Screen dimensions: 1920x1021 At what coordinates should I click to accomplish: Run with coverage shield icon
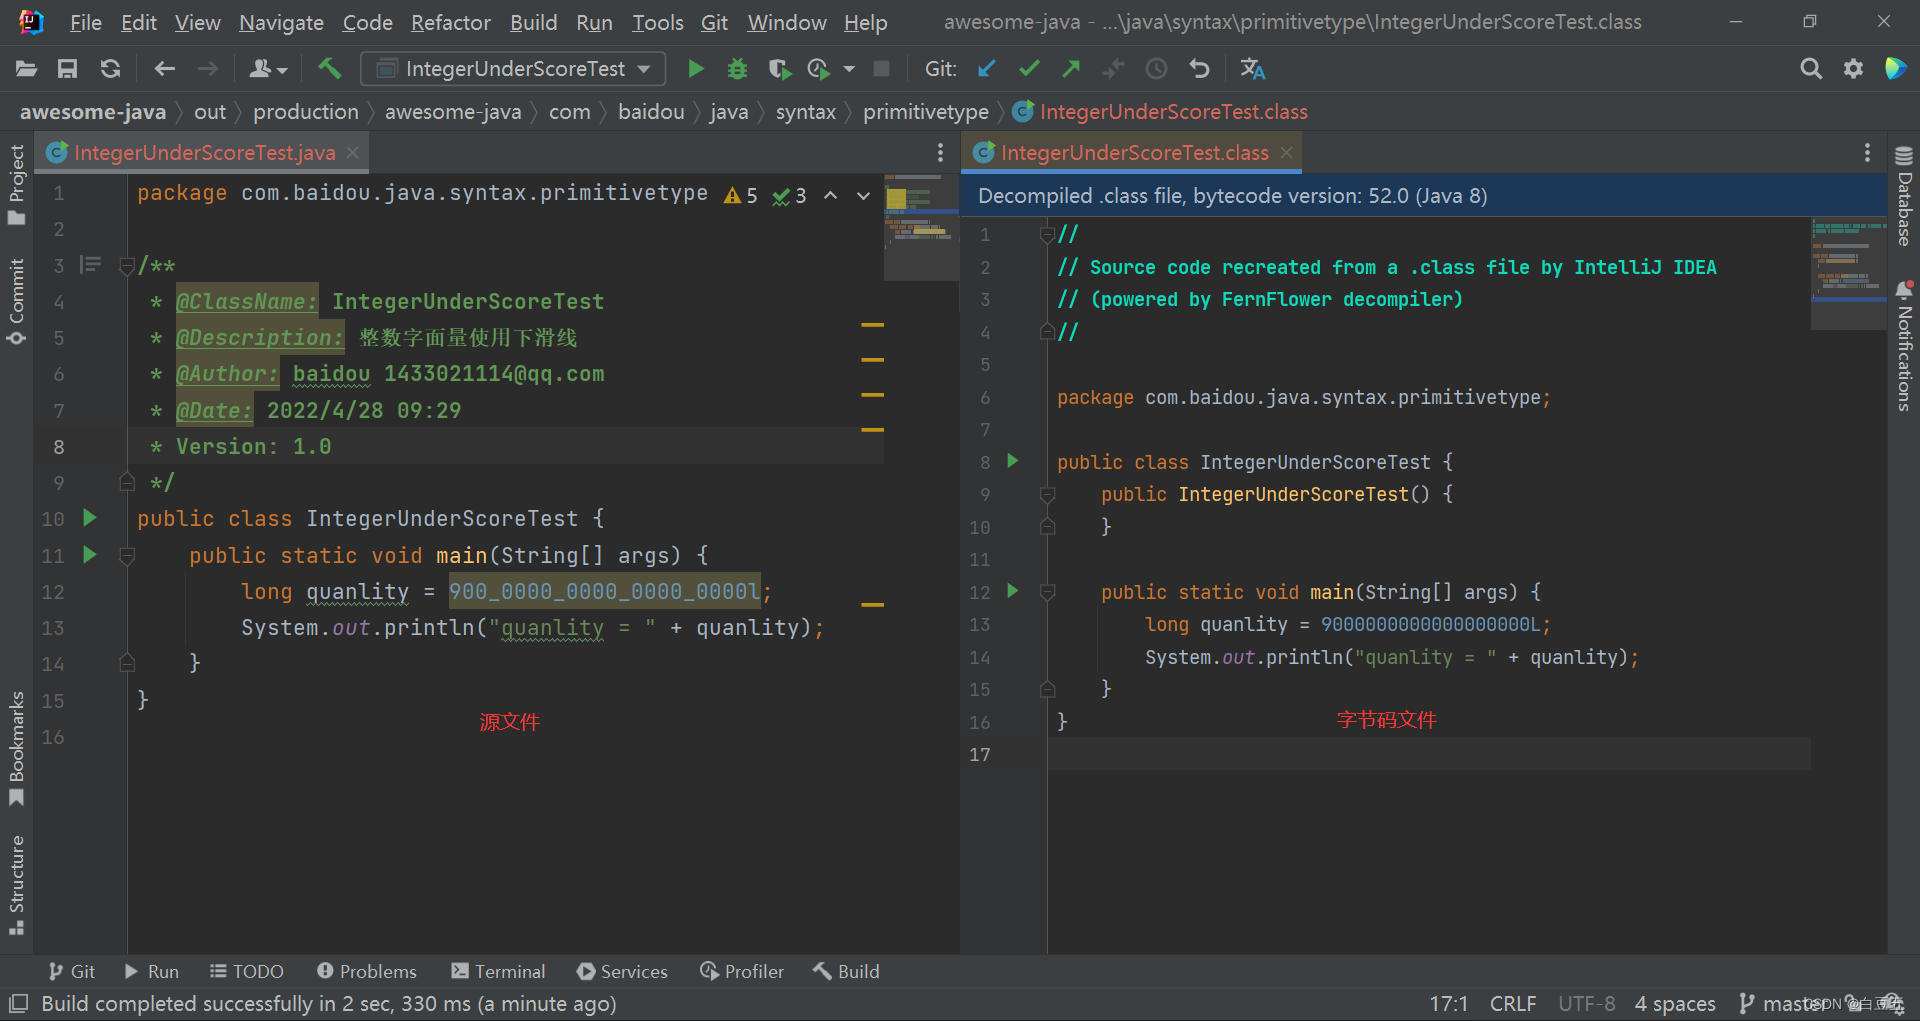tap(779, 69)
